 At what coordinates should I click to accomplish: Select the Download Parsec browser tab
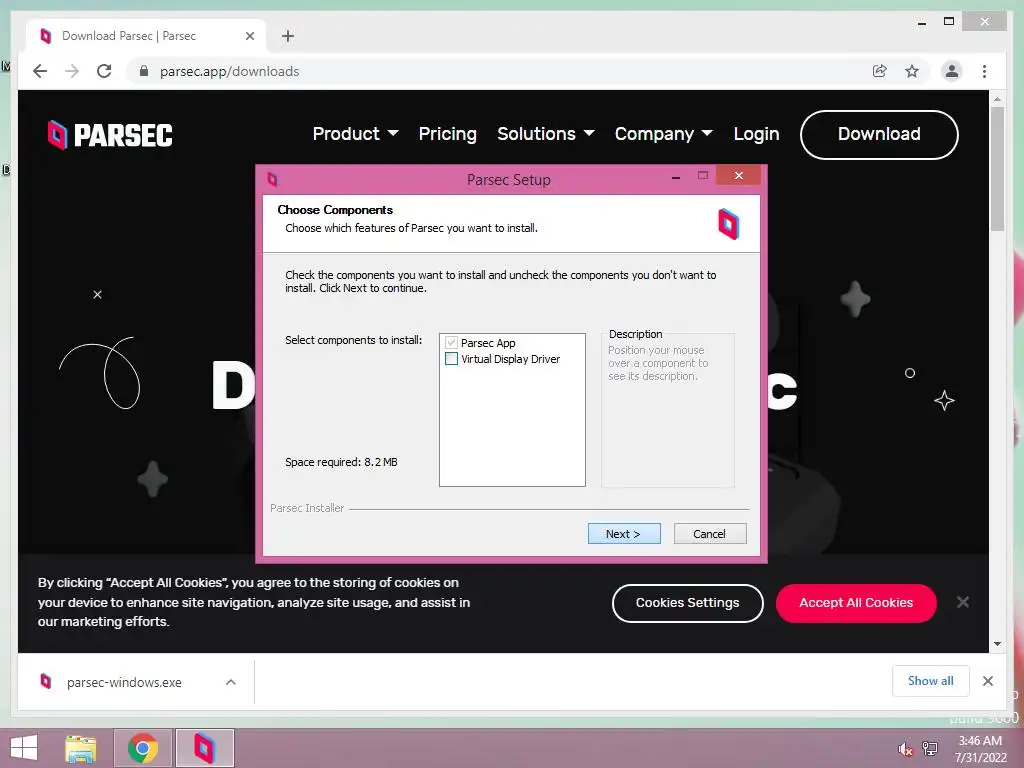coord(146,36)
